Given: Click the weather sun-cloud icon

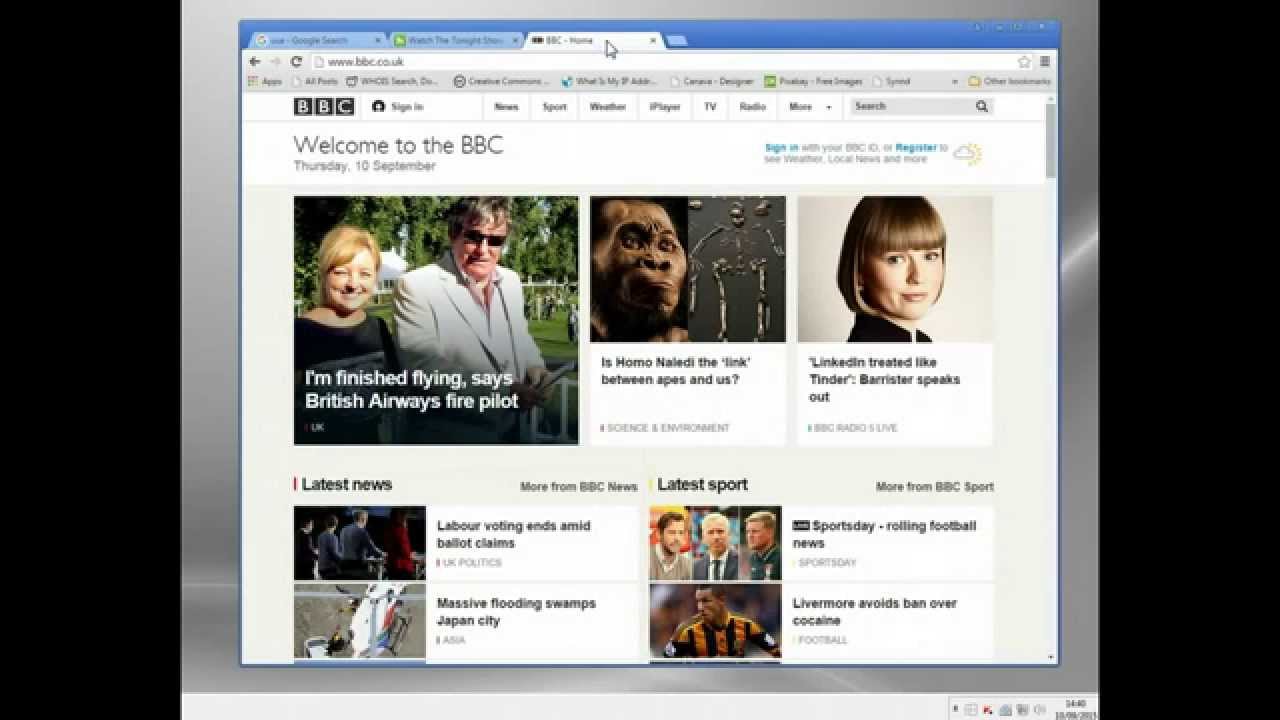Looking at the screenshot, I should pyautogui.click(x=967, y=154).
